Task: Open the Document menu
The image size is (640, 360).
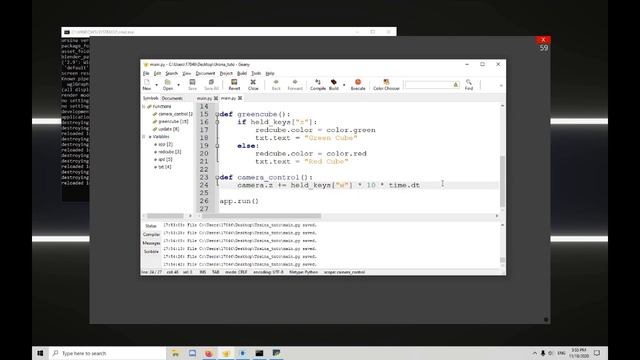Action: tap(205, 73)
